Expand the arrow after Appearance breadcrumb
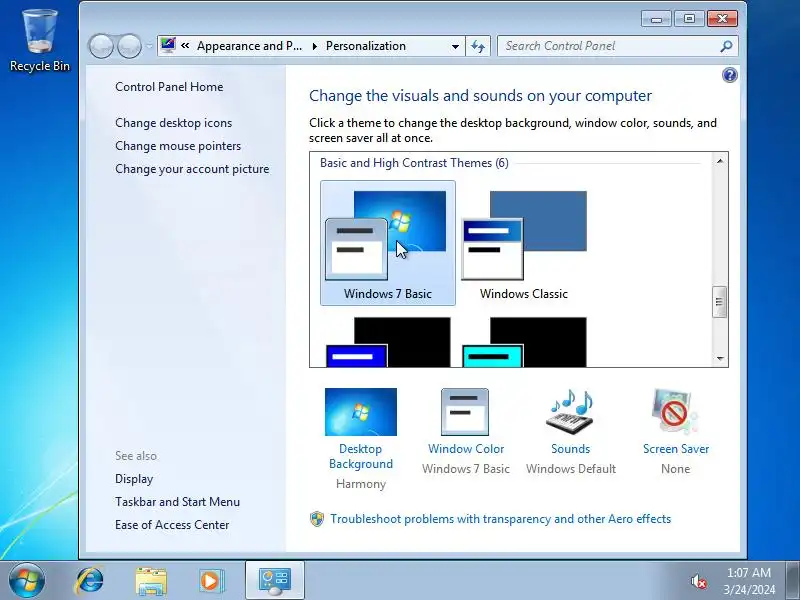Image resolution: width=800 pixels, height=600 pixels. [314, 46]
